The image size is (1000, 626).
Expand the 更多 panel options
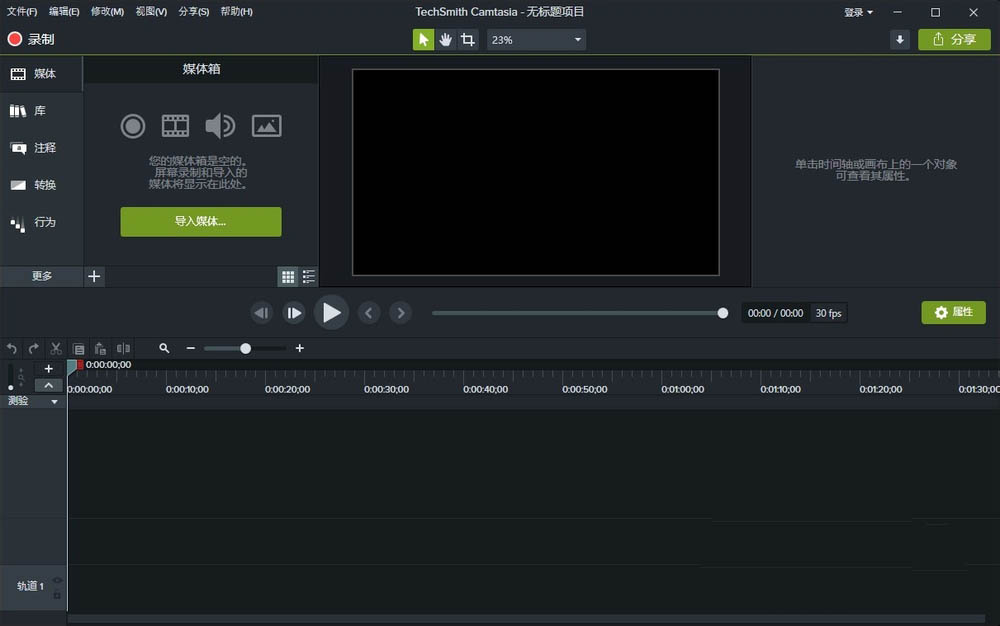coord(40,276)
